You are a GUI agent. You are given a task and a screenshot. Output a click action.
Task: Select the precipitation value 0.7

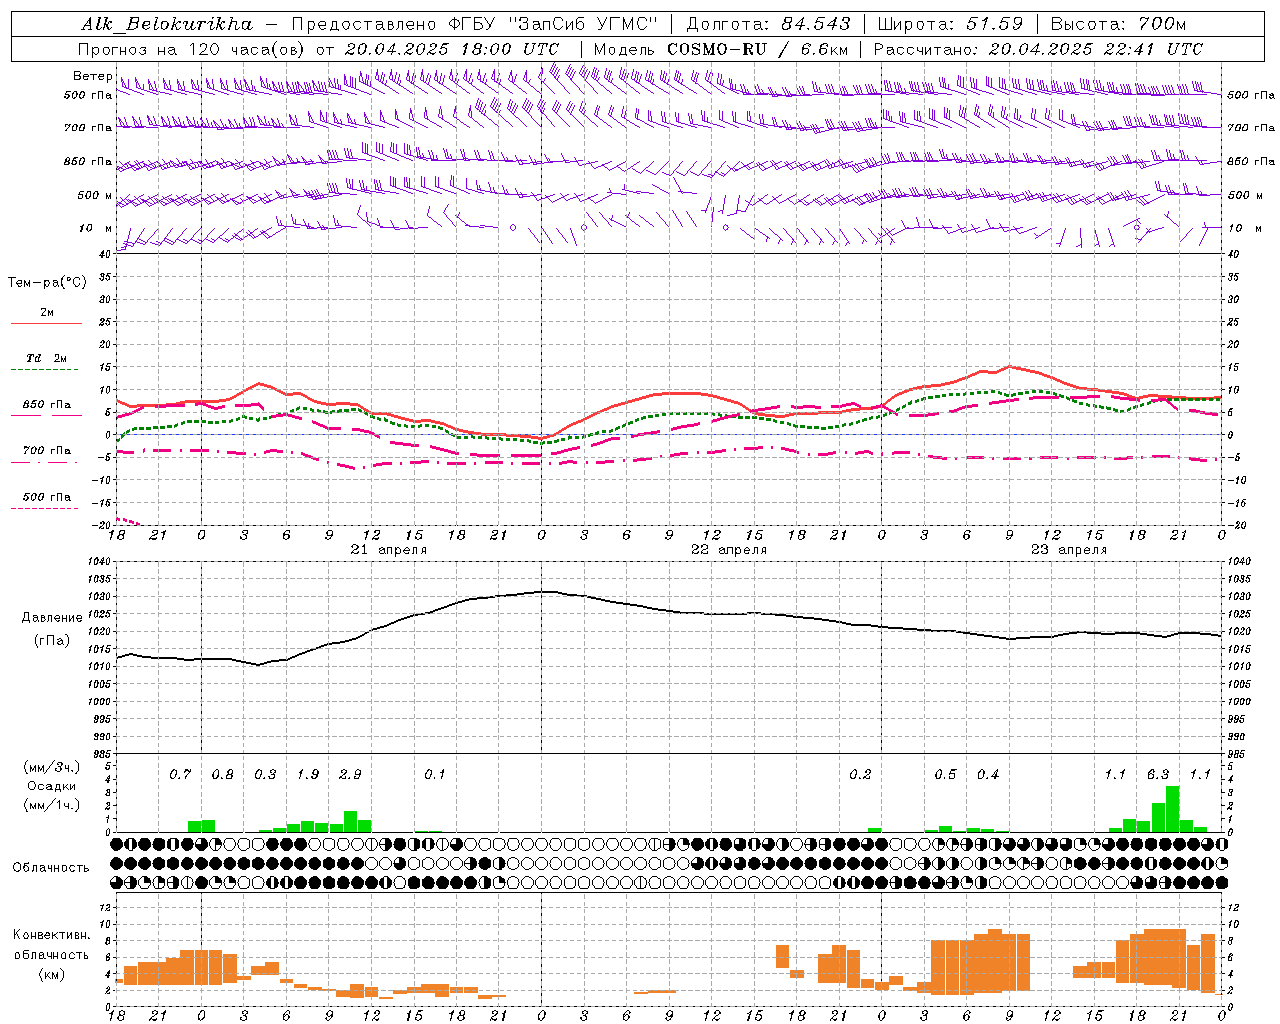[x=180, y=775]
